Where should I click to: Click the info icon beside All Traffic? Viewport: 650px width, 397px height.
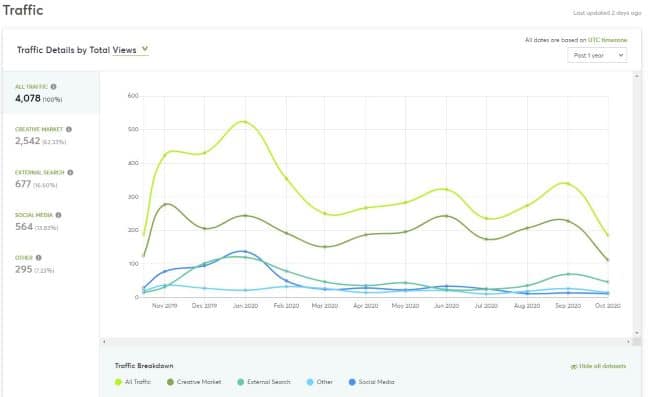[x=53, y=87]
